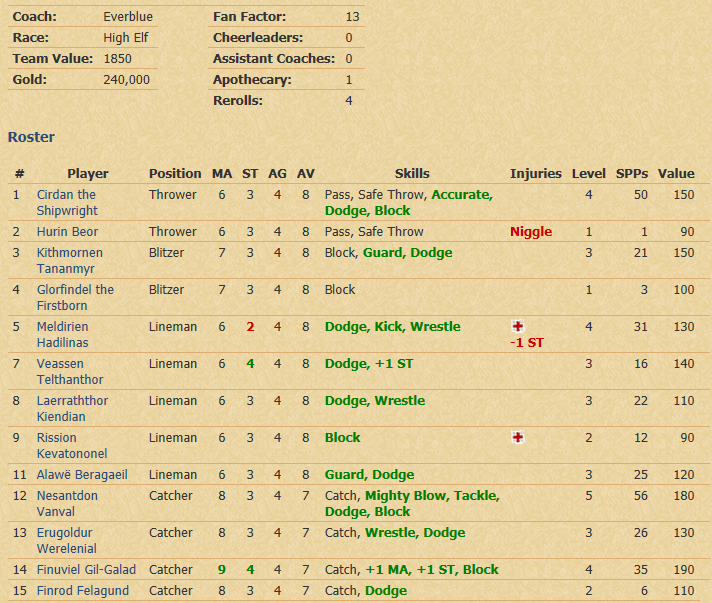Click the Thrower position in Hurin Beor's row
712x603 pixels.
point(173,232)
